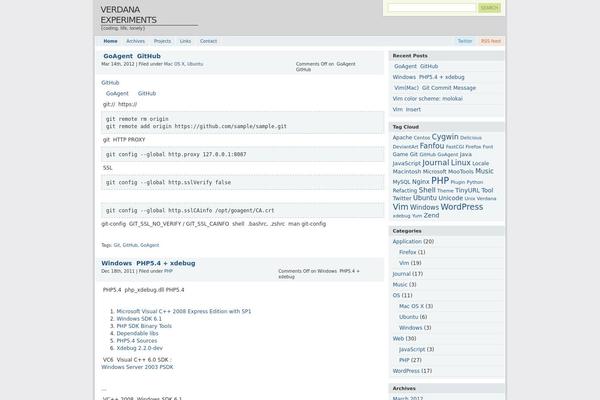Image resolution: width=600 pixels, height=400 pixels.
Task: Open the Dependable libs link
Action: click(x=137, y=333)
